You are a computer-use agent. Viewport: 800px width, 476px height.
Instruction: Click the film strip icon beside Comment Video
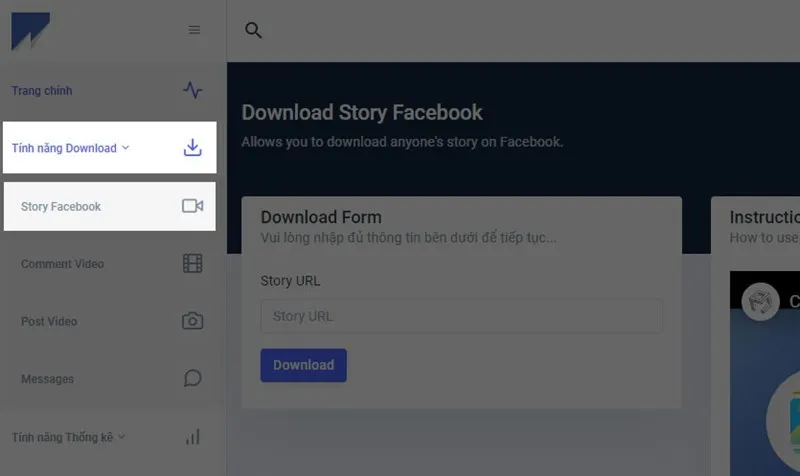pyautogui.click(x=192, y=263)
